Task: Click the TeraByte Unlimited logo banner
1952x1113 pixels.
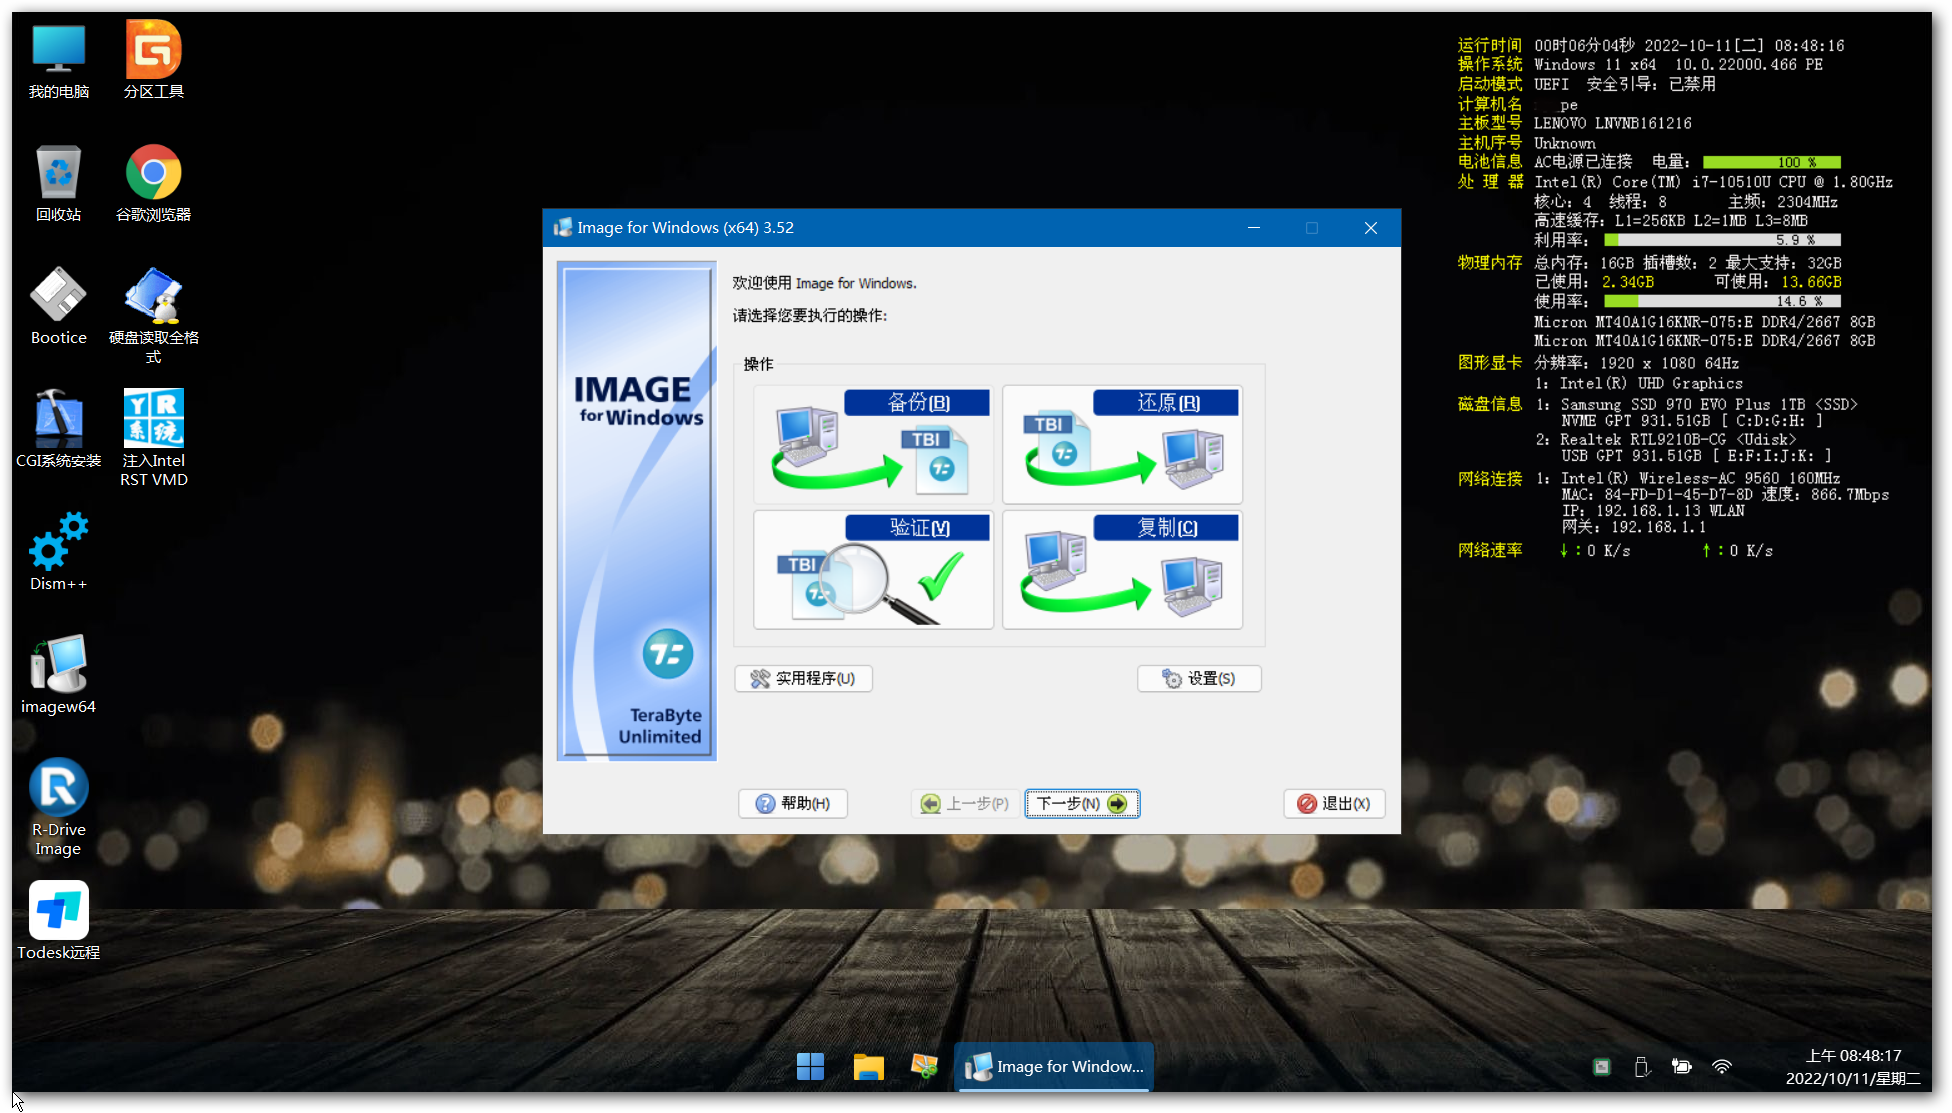Action: pyautogui.click(x=637, y=511)
